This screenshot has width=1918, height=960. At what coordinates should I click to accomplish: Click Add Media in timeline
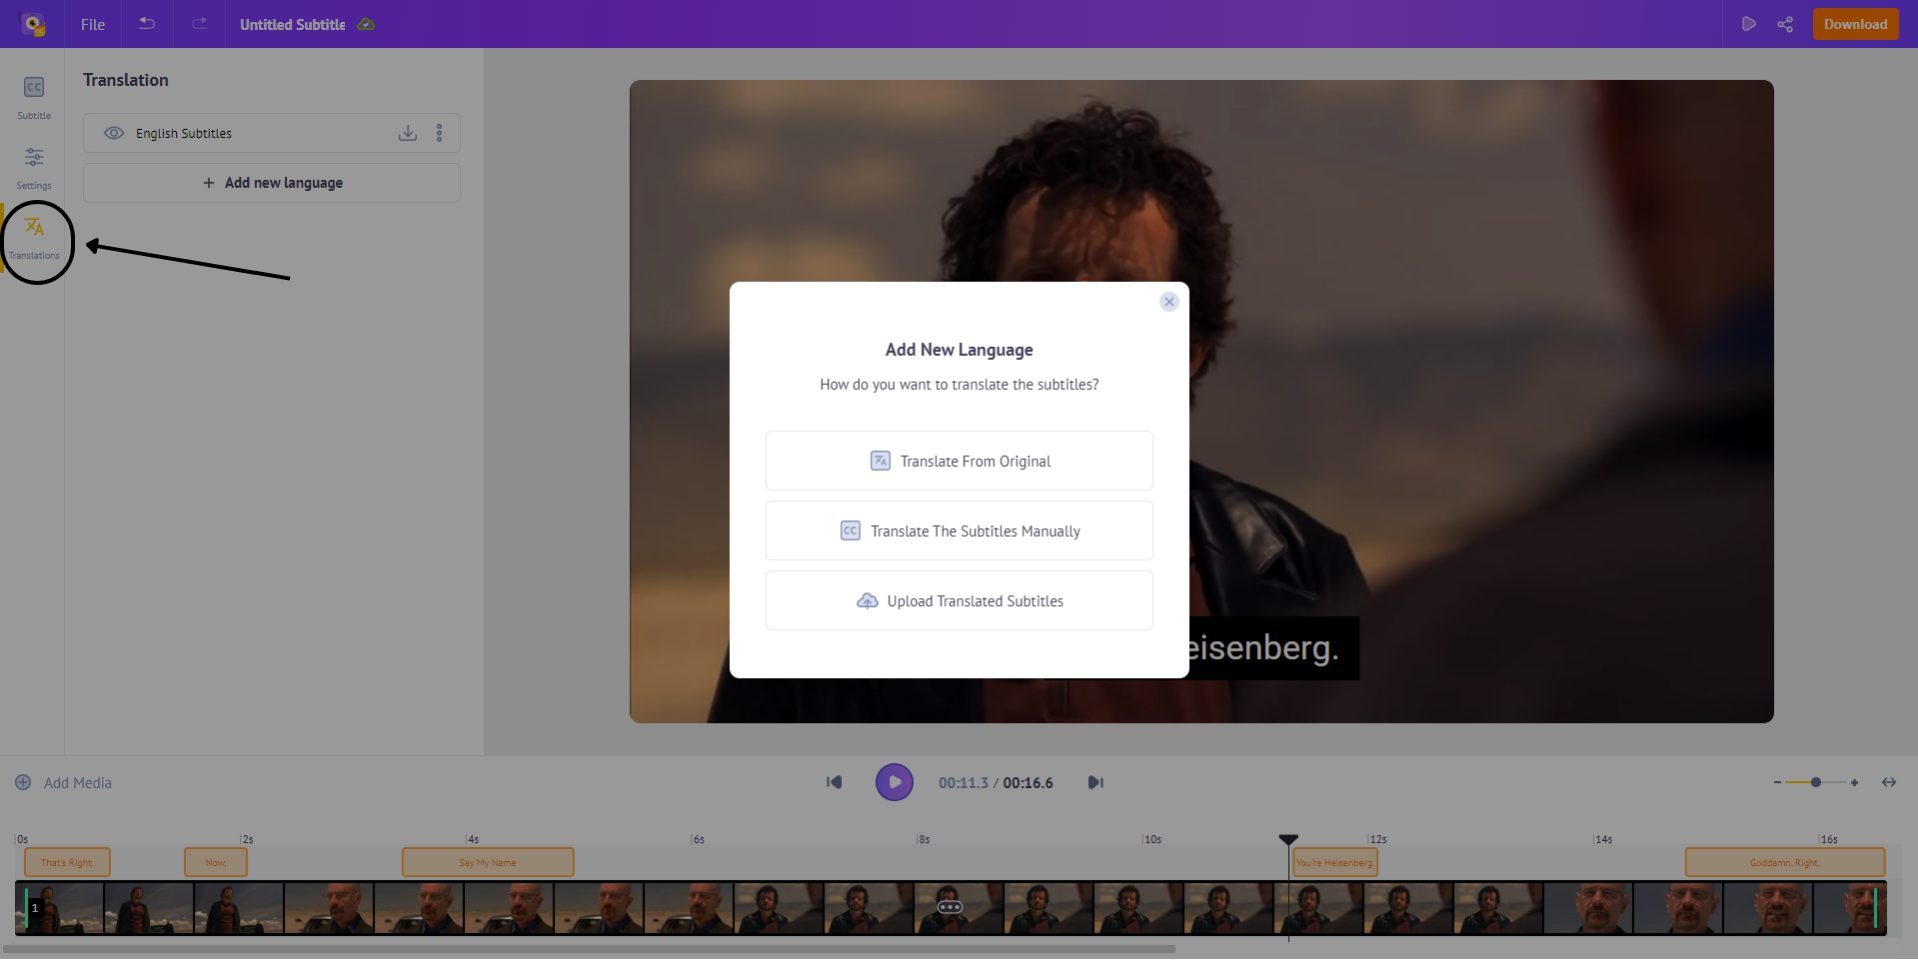pyautogui.click(x=63, y=783)
